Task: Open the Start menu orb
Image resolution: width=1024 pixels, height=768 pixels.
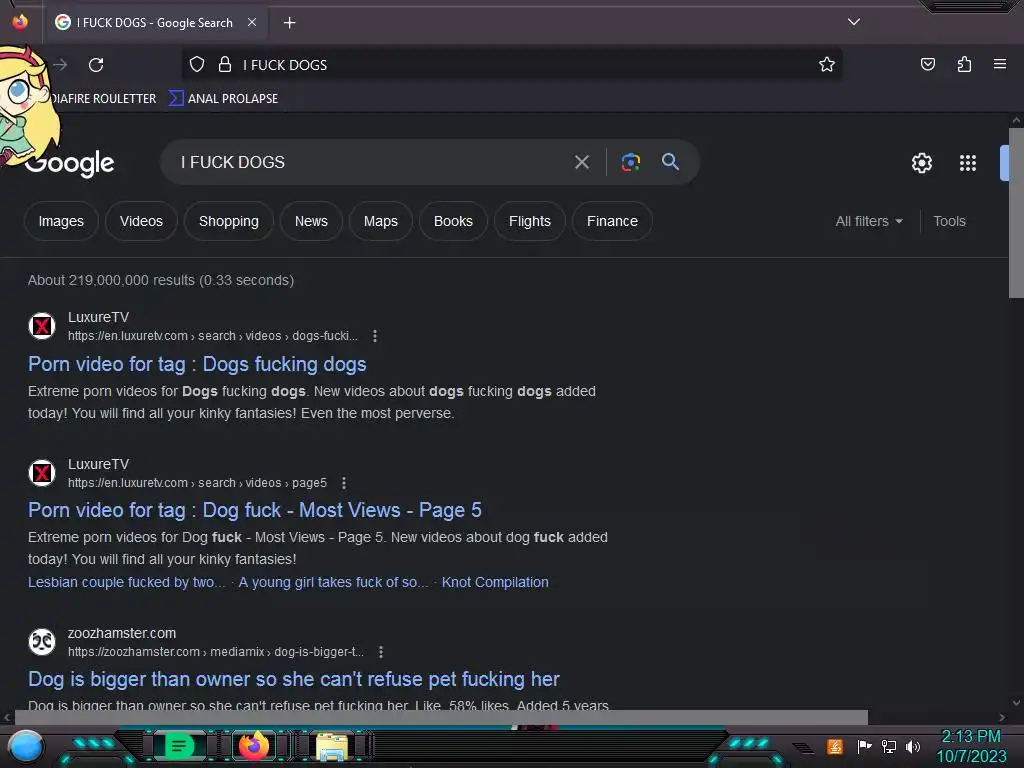Action: point(25,746)
